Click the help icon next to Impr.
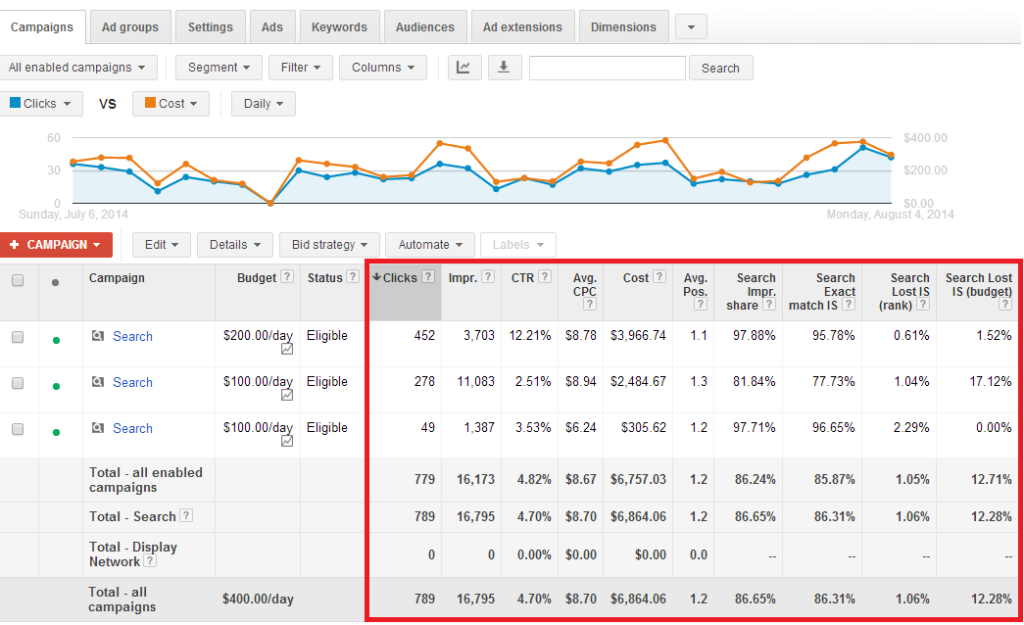 pos(487,278)
